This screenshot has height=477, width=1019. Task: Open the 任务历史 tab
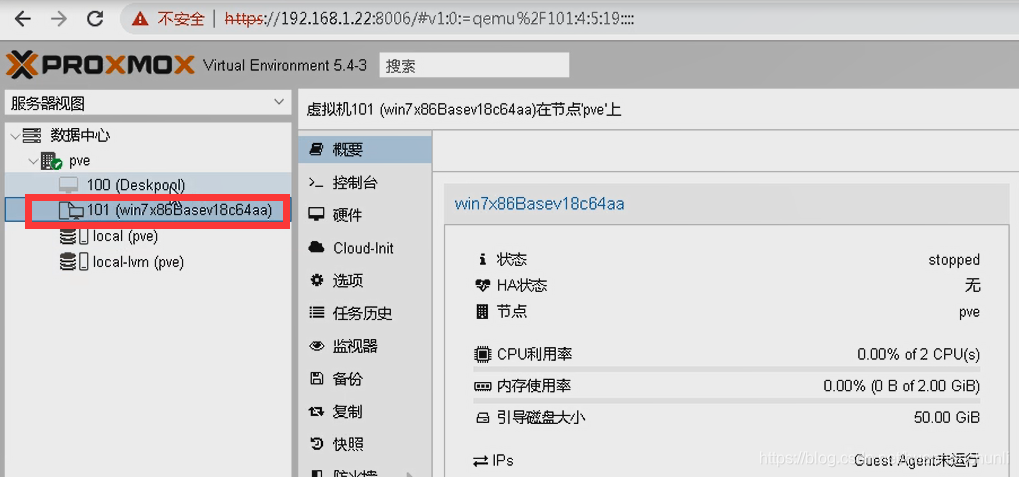pyautogui.click(x=365, y=313)
